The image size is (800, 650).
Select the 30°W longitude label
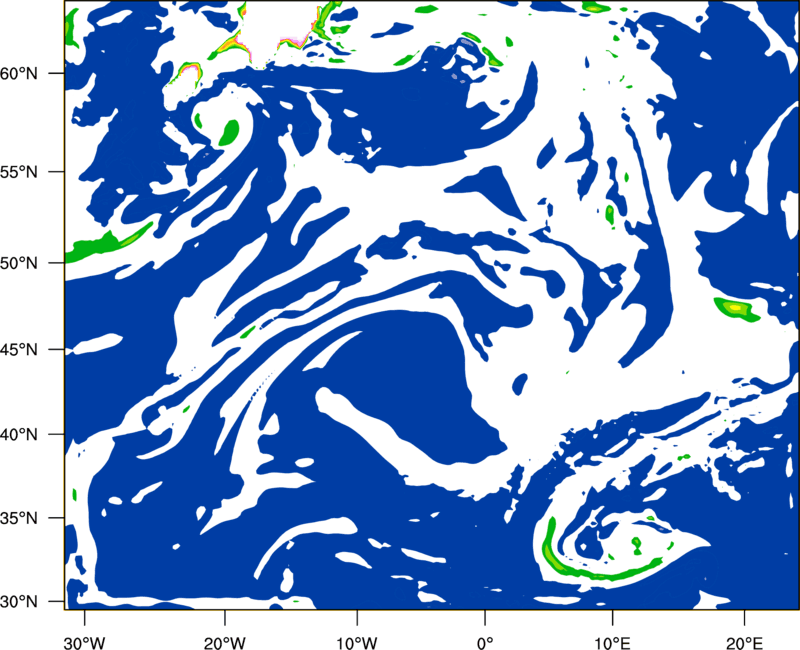(x=85, y=642)
